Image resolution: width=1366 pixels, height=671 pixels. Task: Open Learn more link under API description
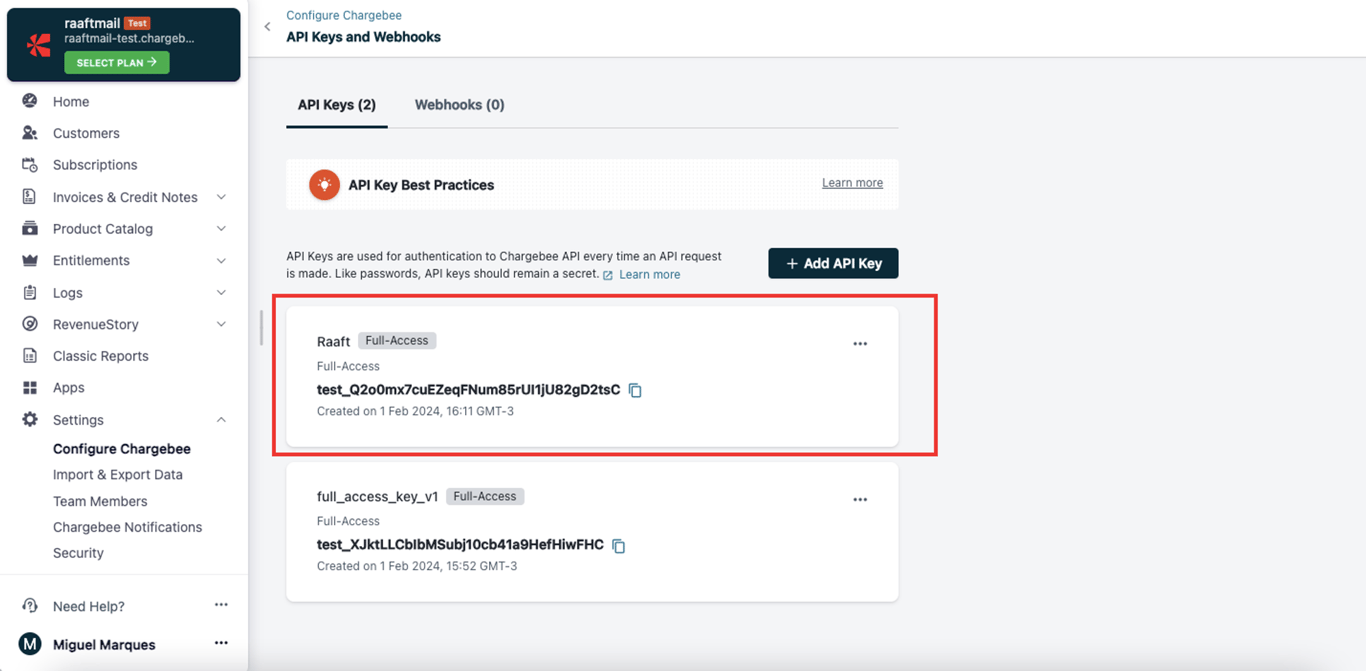[649, 275]
